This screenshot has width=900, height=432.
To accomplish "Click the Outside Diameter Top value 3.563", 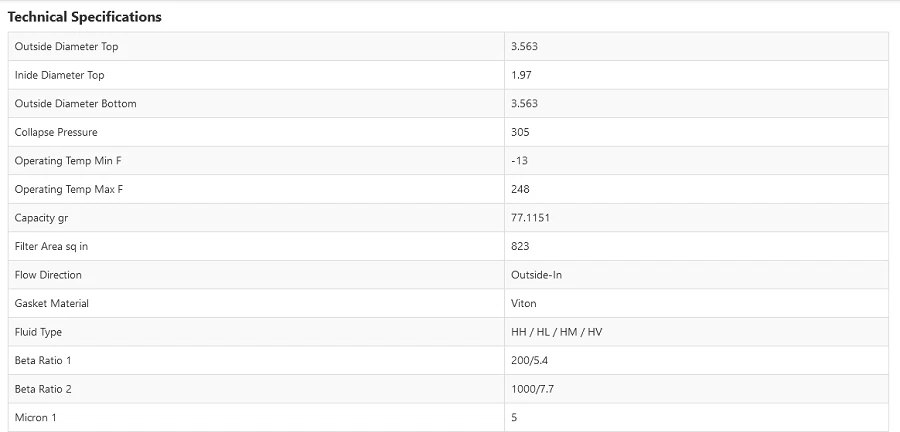I will (525, 47).
